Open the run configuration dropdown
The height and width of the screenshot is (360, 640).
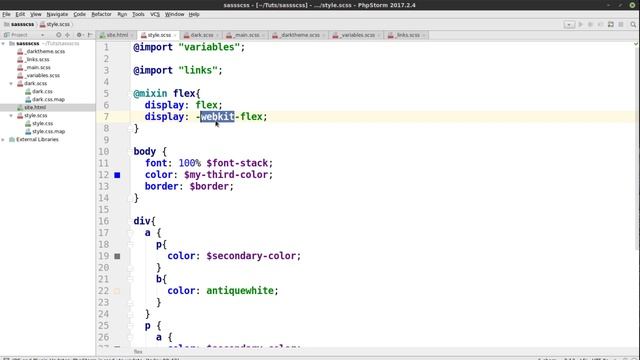pos(569,24)
